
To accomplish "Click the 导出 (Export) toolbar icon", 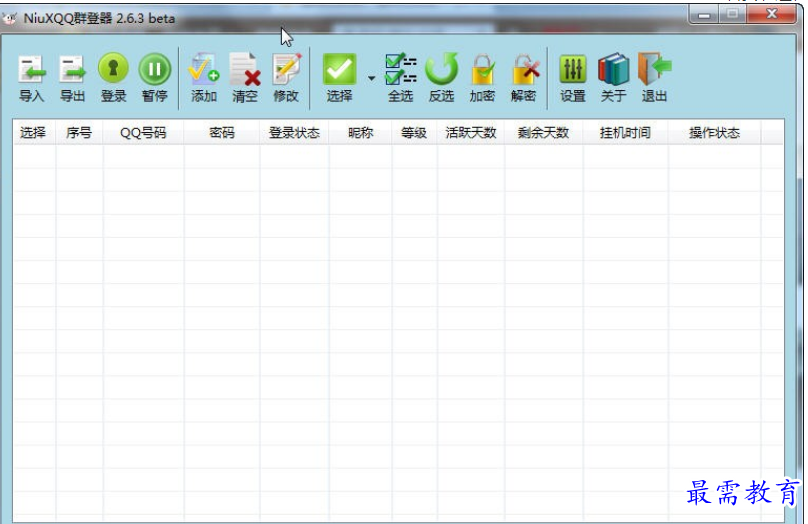I will [x=72, y=77].
